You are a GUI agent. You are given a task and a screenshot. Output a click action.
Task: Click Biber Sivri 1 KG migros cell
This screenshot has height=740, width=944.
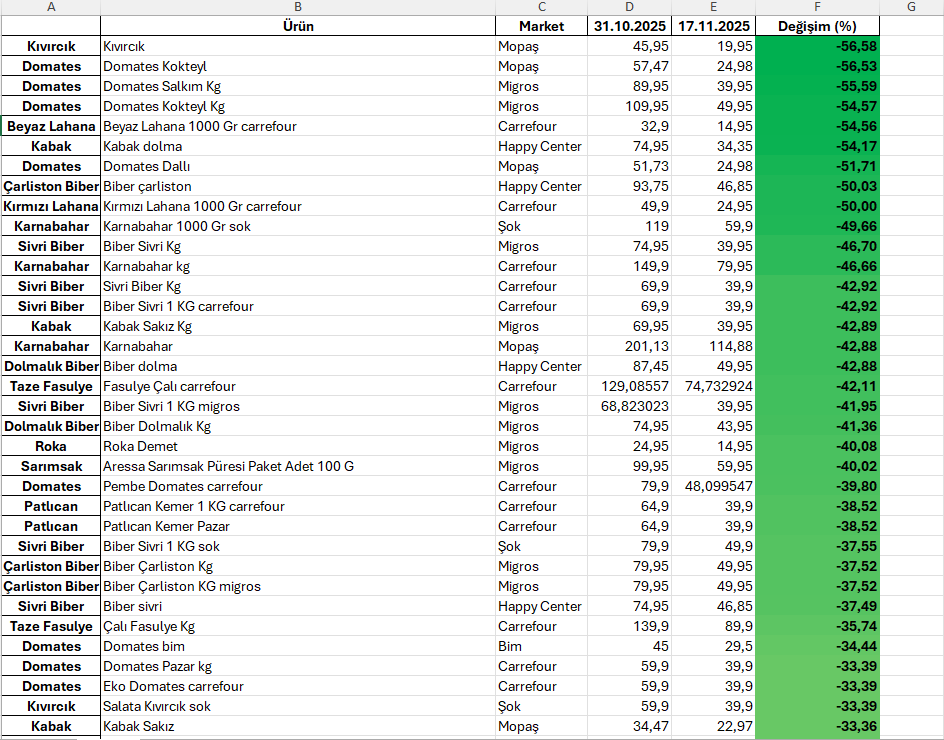[x=298, y=406]
